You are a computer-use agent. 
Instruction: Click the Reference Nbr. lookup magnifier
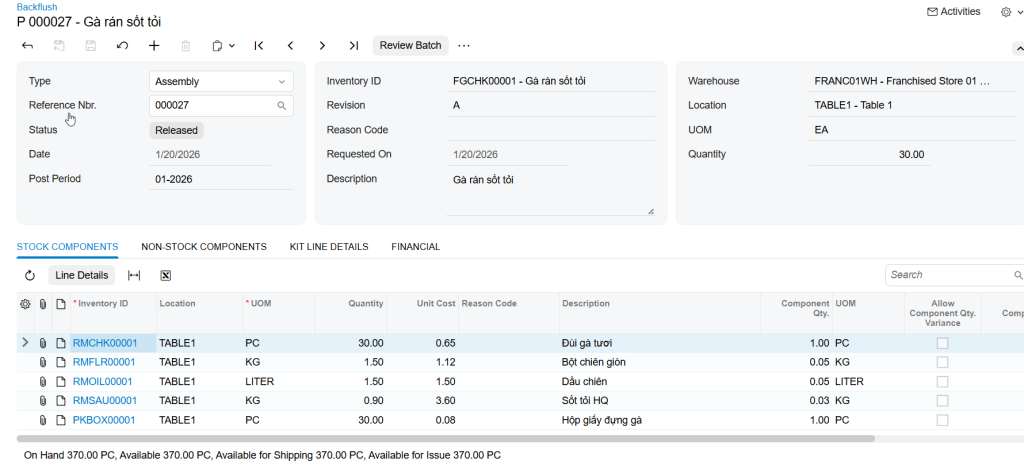click(281, 105)
